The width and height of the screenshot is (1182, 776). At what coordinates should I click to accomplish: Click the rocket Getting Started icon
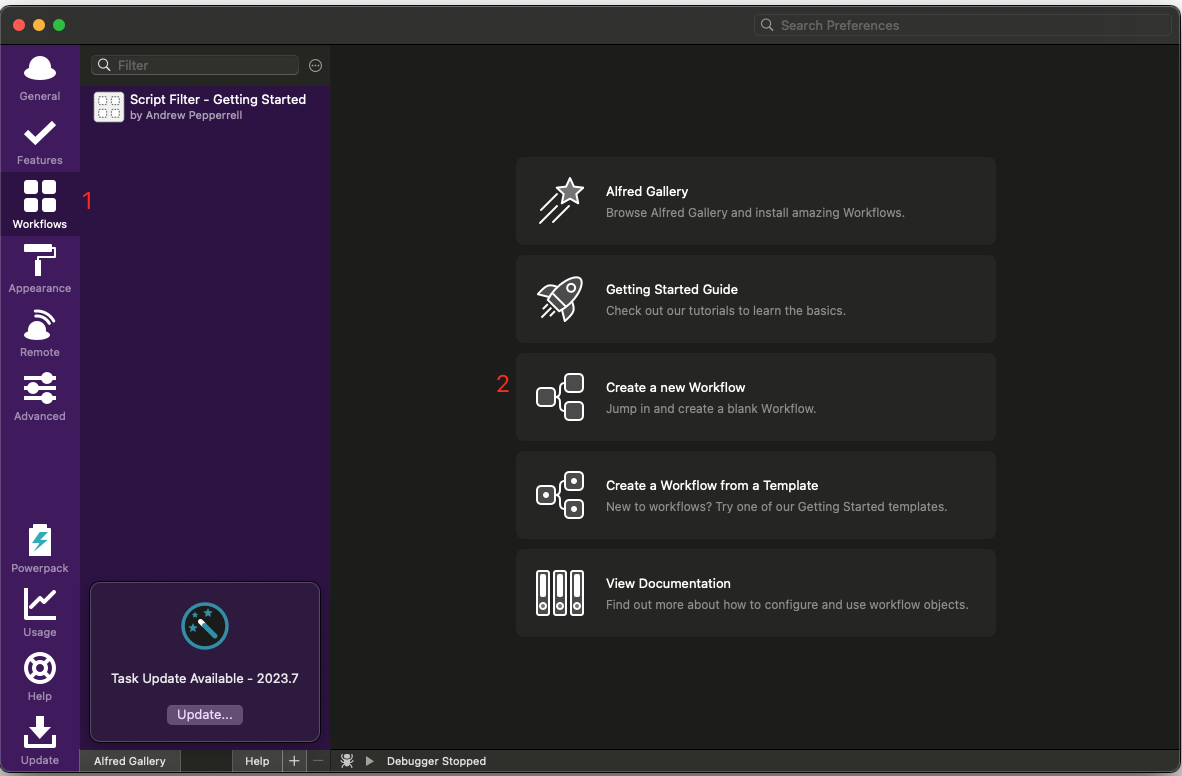(x=560, y=299)
